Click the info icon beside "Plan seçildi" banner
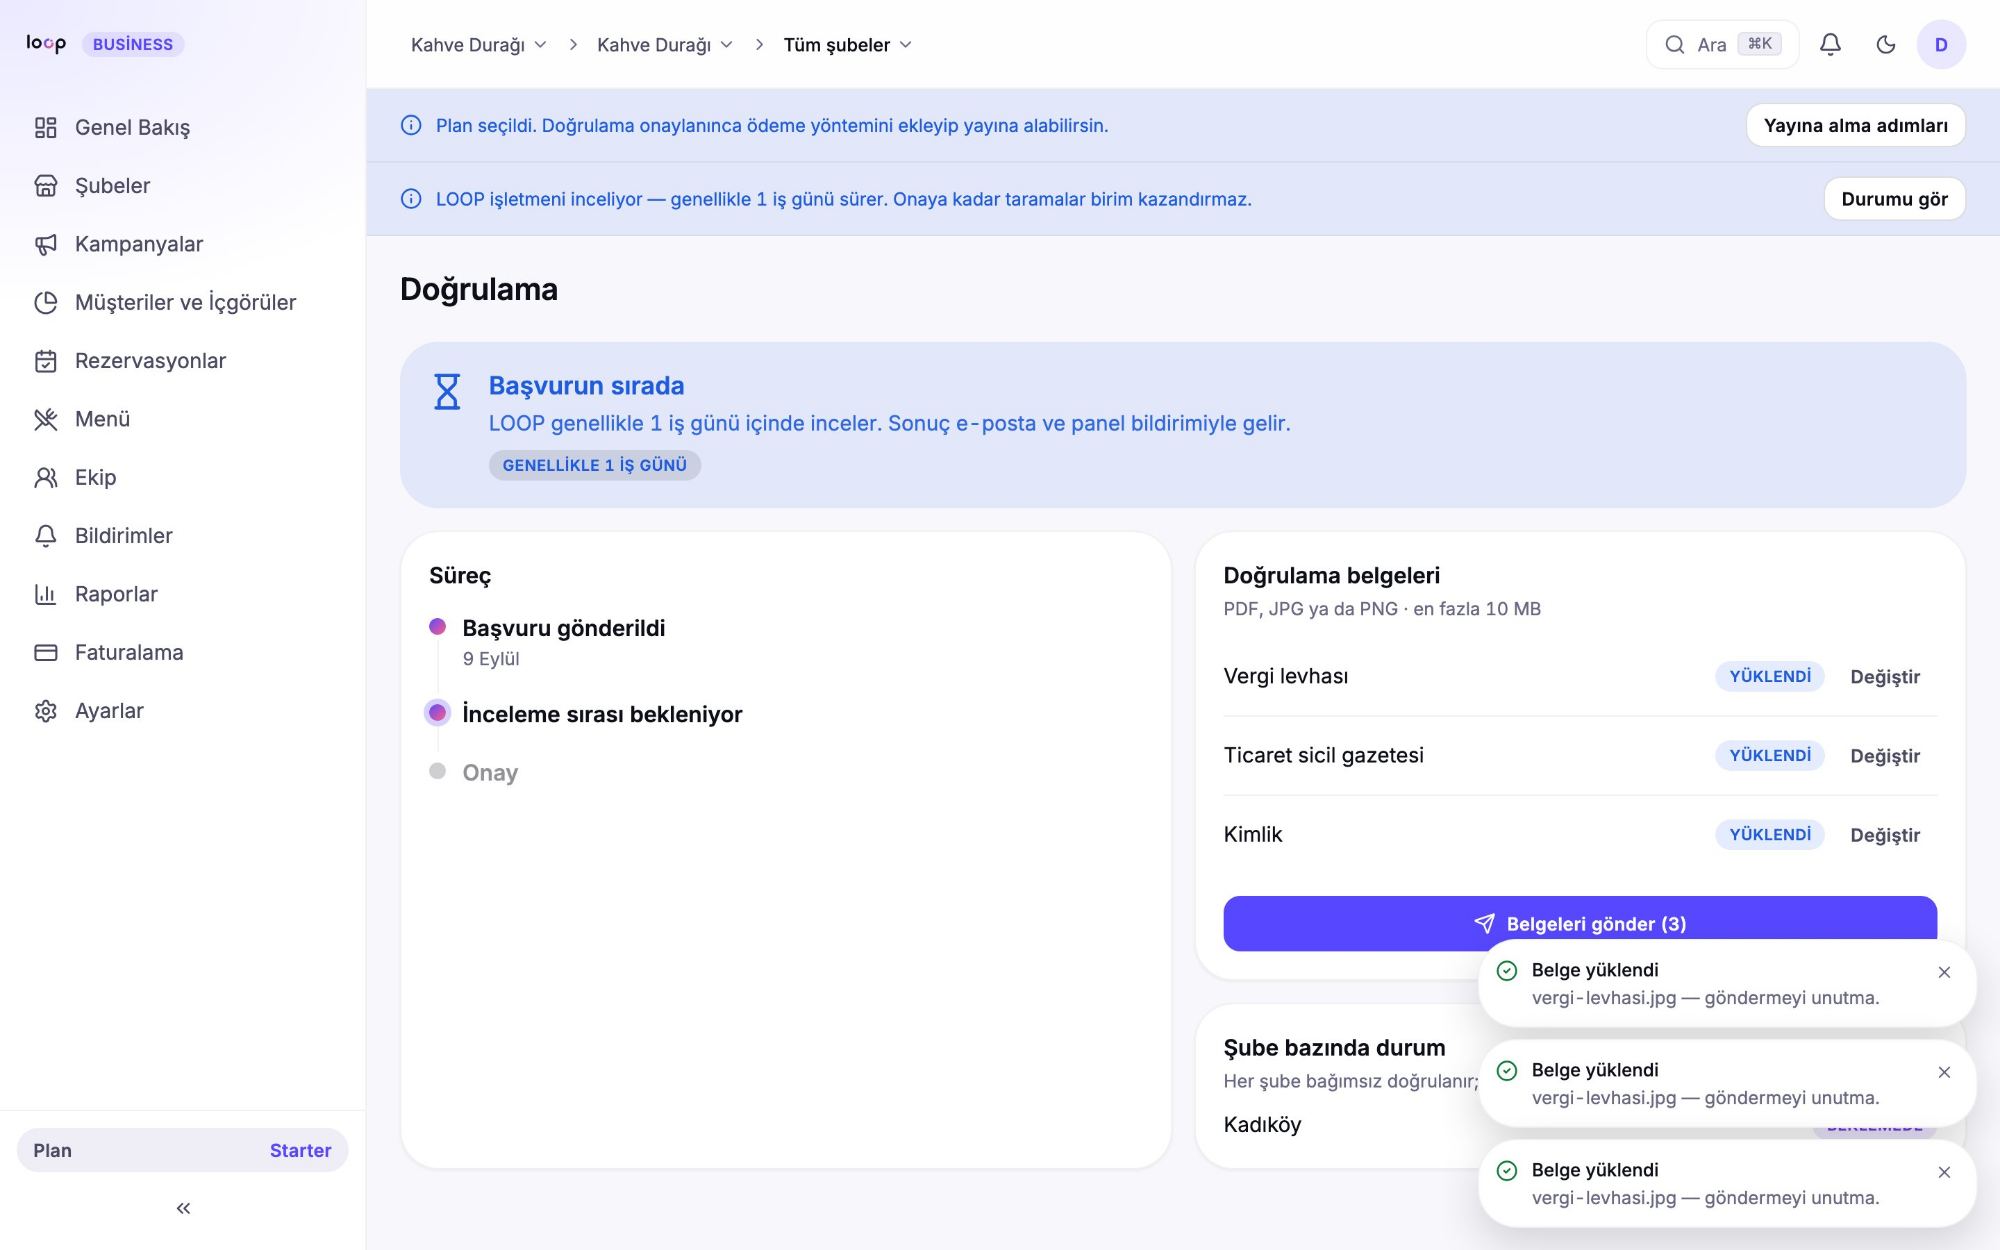 tap(411, 125)
